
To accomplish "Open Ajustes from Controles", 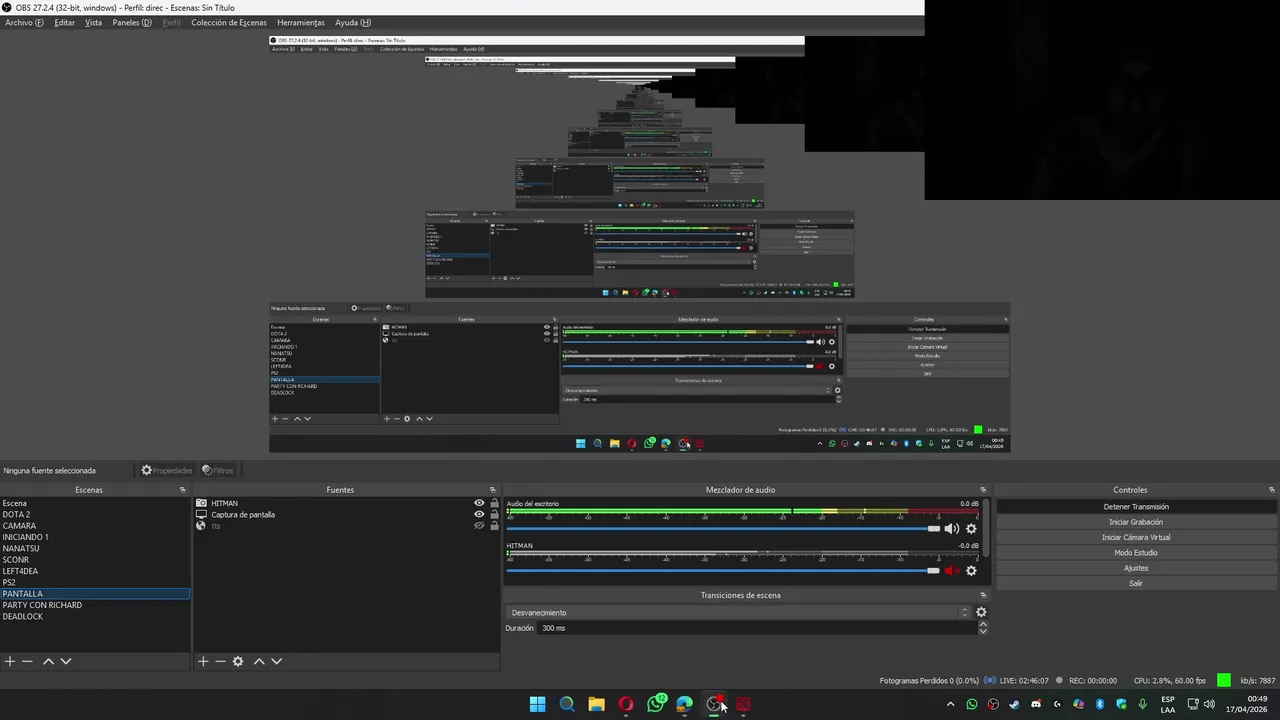I will [1136, 568].
